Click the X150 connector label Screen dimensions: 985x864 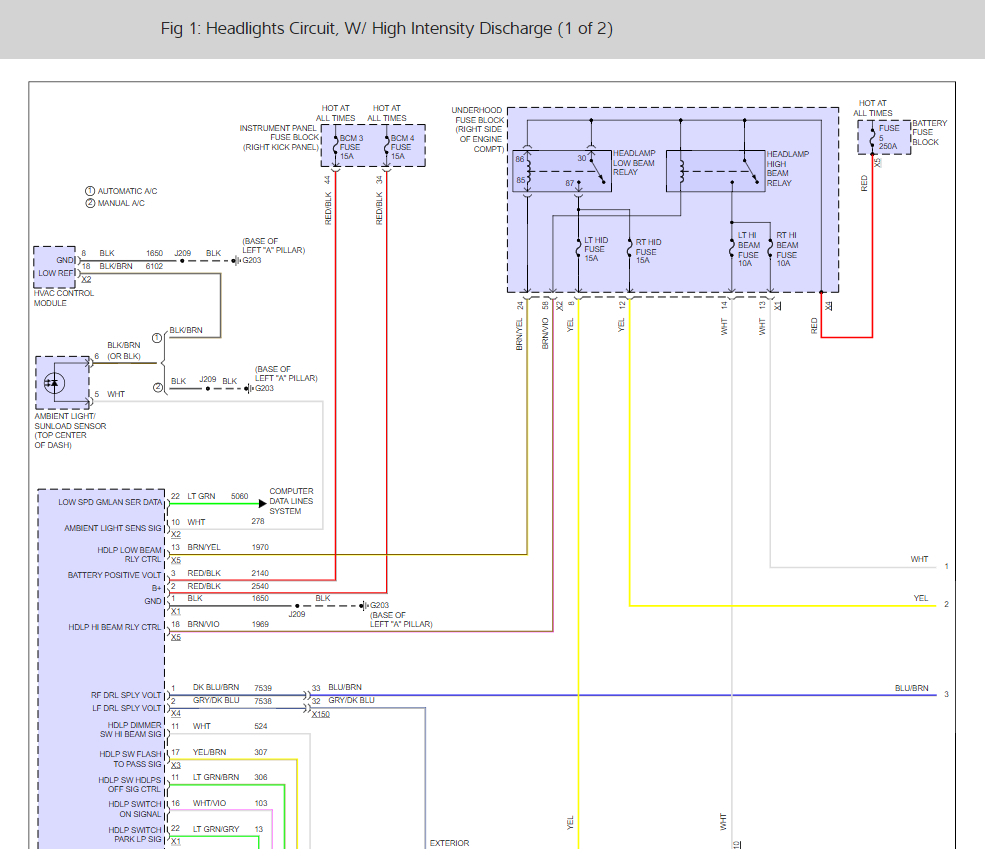pos(320,714)
